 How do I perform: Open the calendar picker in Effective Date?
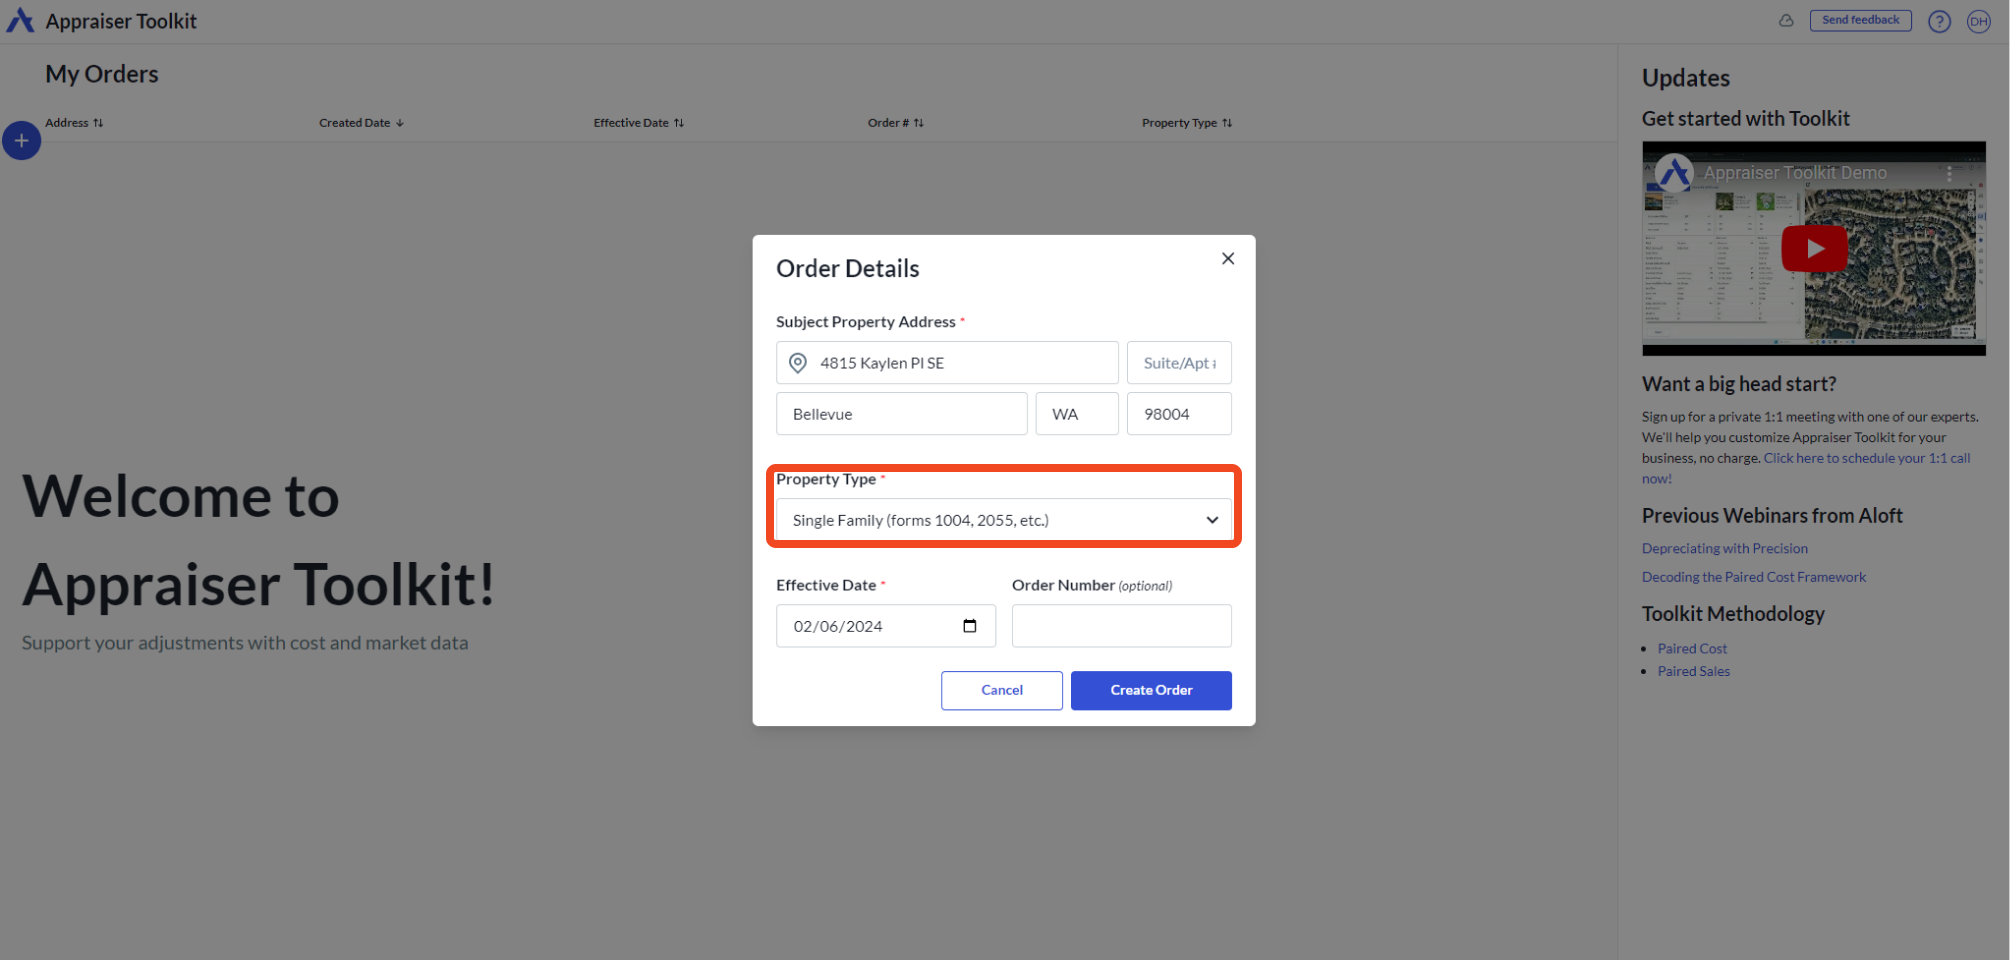[x=969, y=626]
